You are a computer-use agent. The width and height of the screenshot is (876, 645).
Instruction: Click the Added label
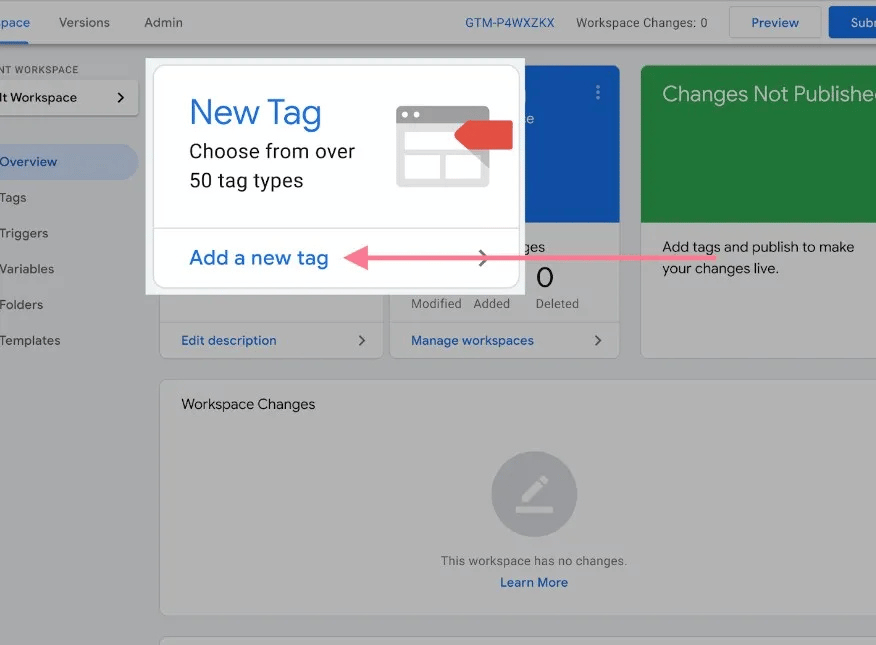coord(492,304)
